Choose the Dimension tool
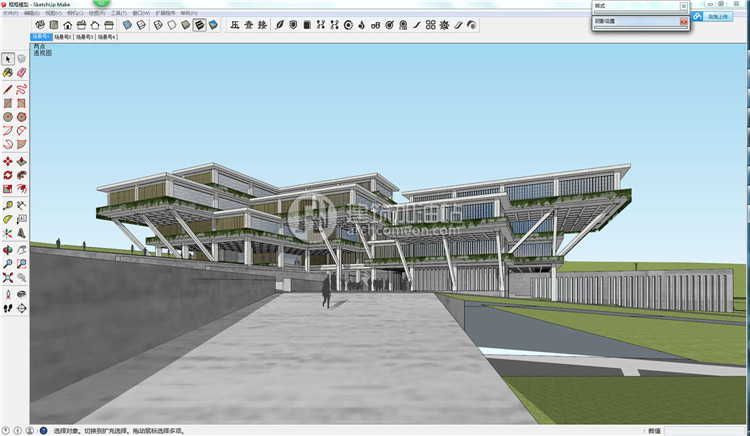The height and width of the screenshot is (436, 750). (22, 206)
